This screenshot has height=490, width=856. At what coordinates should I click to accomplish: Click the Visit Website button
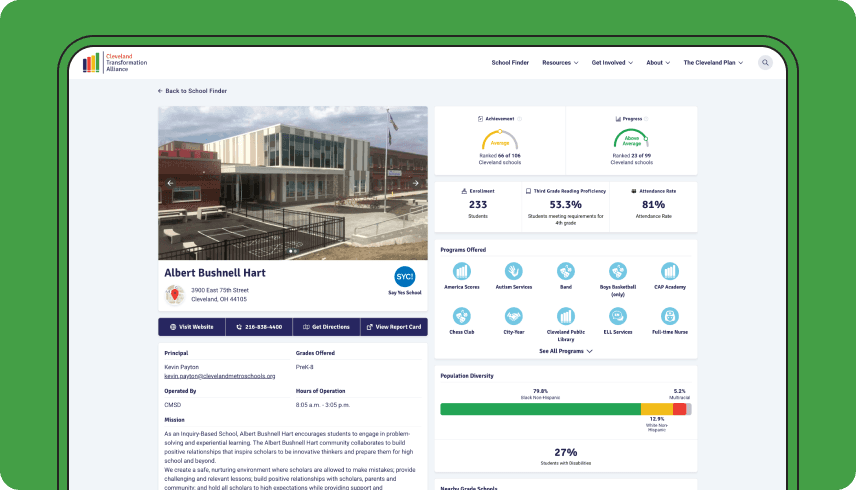pyautogui.click(x=192, y=327)
